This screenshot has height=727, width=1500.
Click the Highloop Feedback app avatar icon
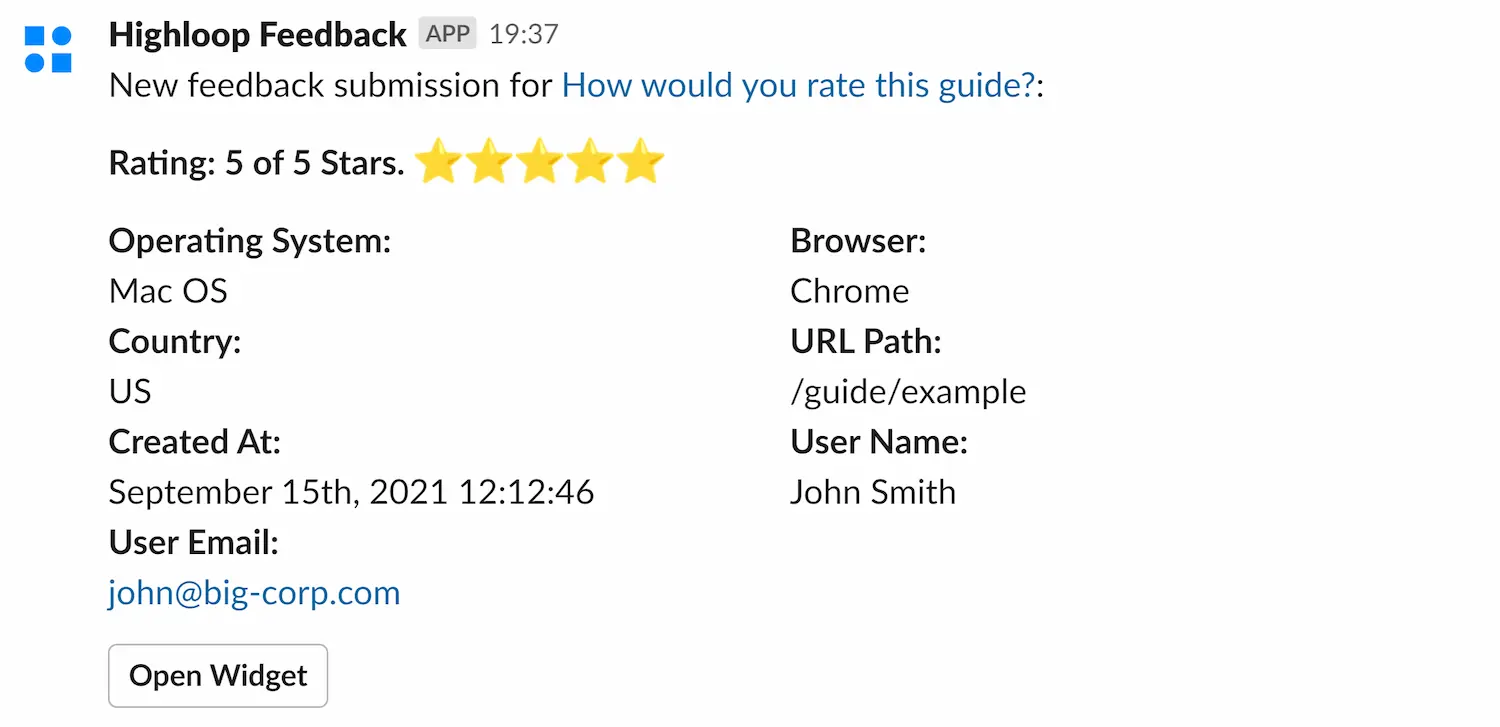[x=48, y=49]
